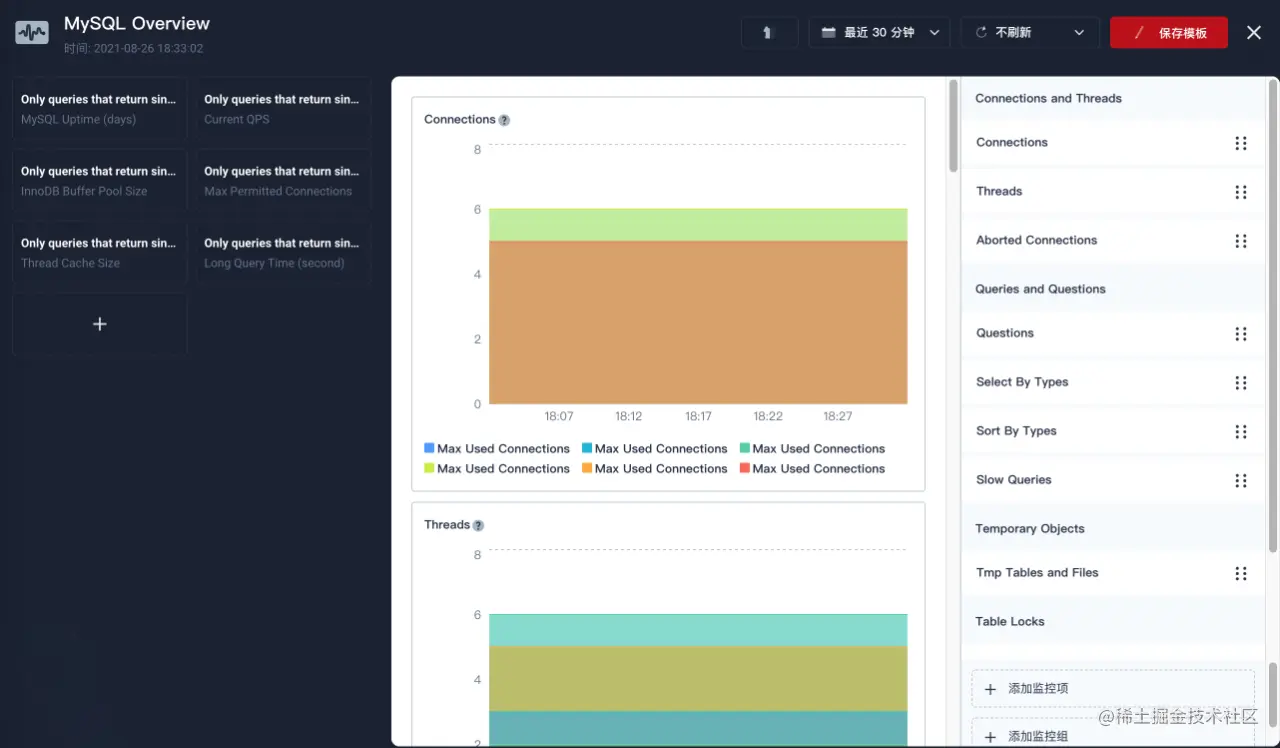Click help icon beside Threads chart title
1280x748 pixels.
pyautogui.click(x=478, y=525)
